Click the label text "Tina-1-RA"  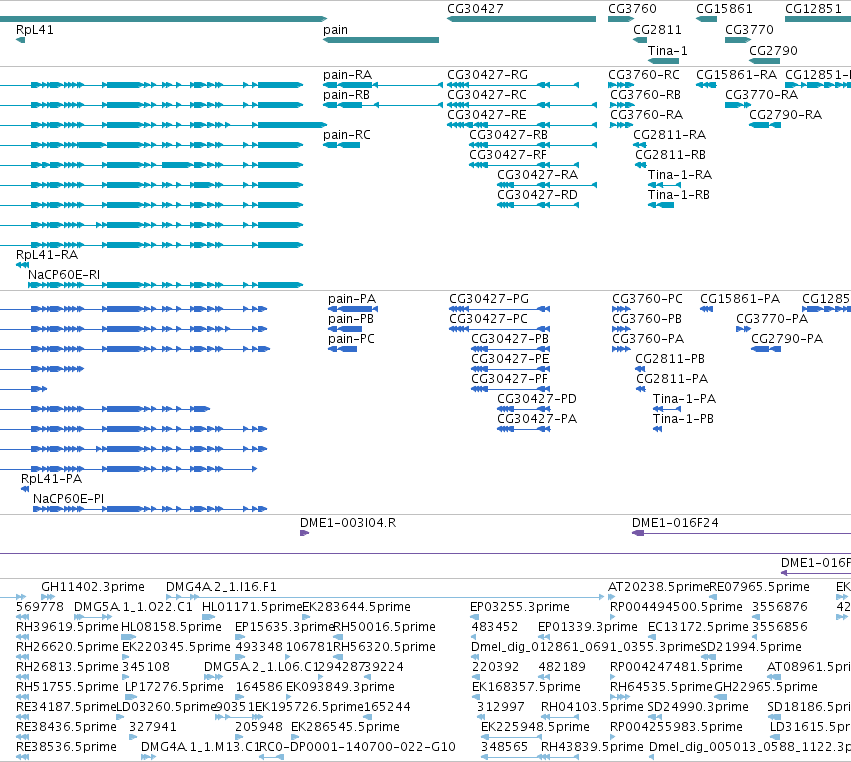(680, 175)
